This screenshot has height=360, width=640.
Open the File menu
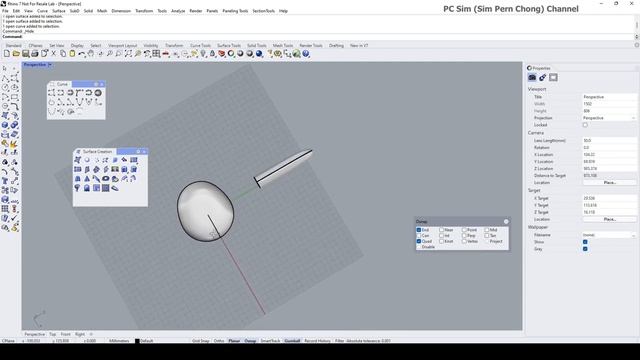click(x=5, y=11)
